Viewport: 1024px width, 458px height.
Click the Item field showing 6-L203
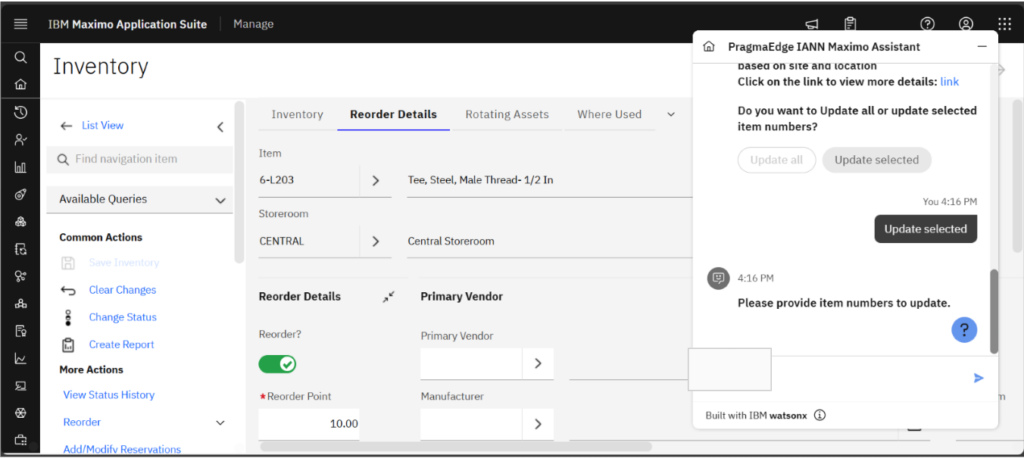[x=309, y=180]
